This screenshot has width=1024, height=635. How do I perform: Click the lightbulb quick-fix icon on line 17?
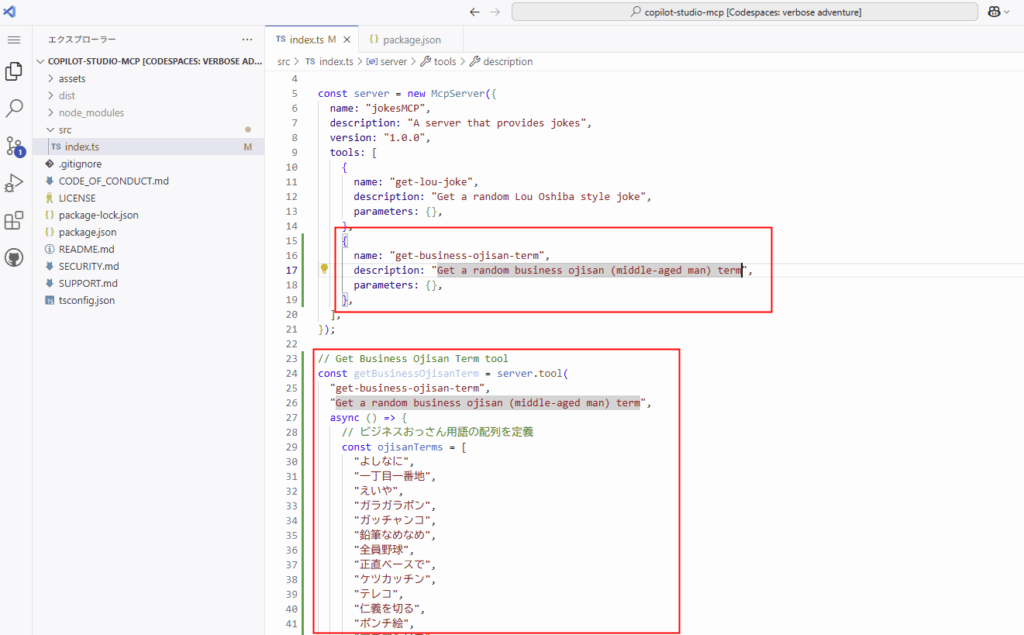[324, 269]
